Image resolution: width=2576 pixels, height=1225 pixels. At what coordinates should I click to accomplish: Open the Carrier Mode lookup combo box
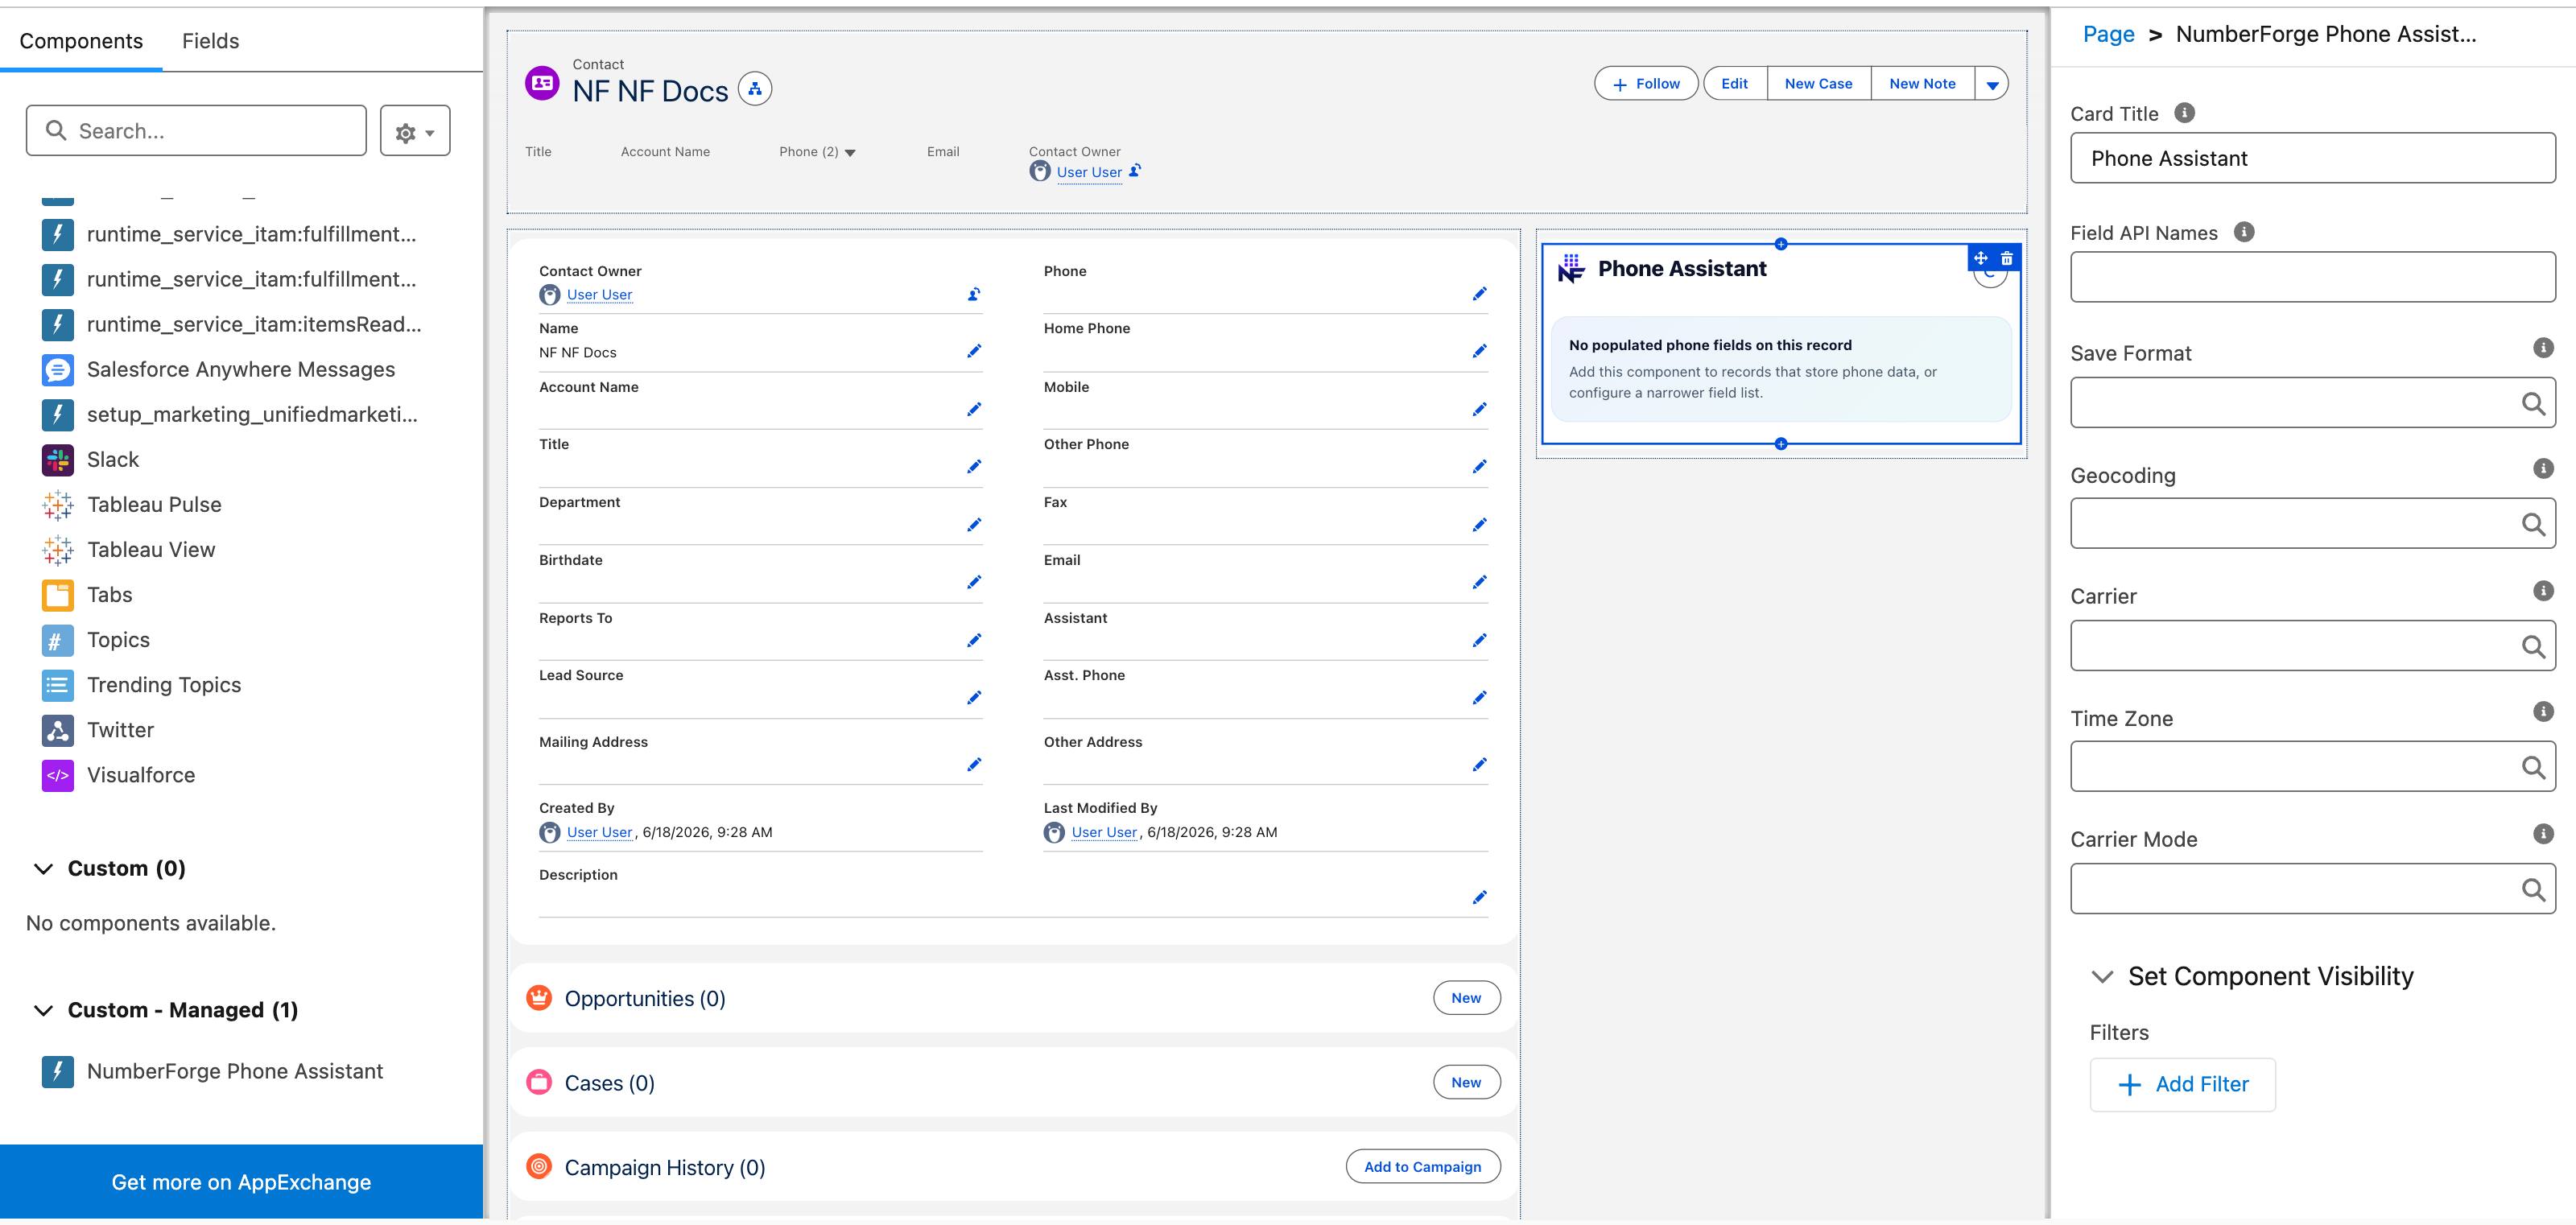[2312, 889]
